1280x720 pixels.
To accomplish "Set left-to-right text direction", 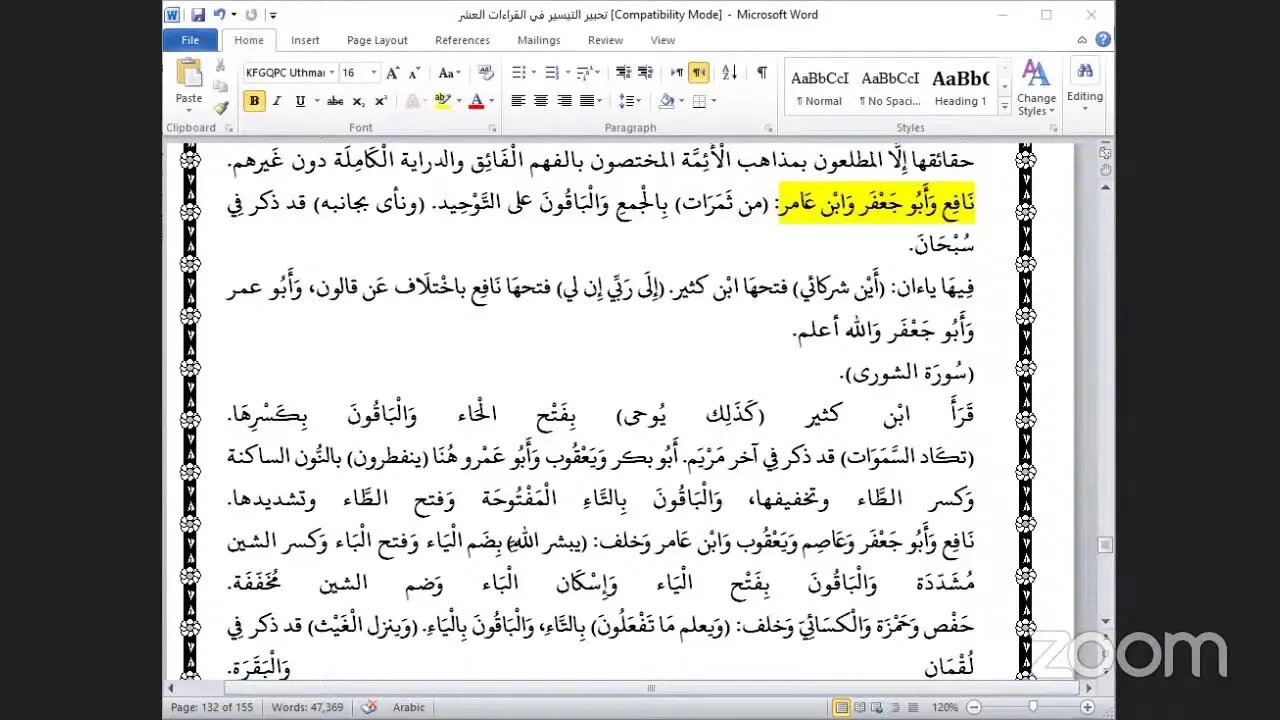I will [x=677, y=72].
